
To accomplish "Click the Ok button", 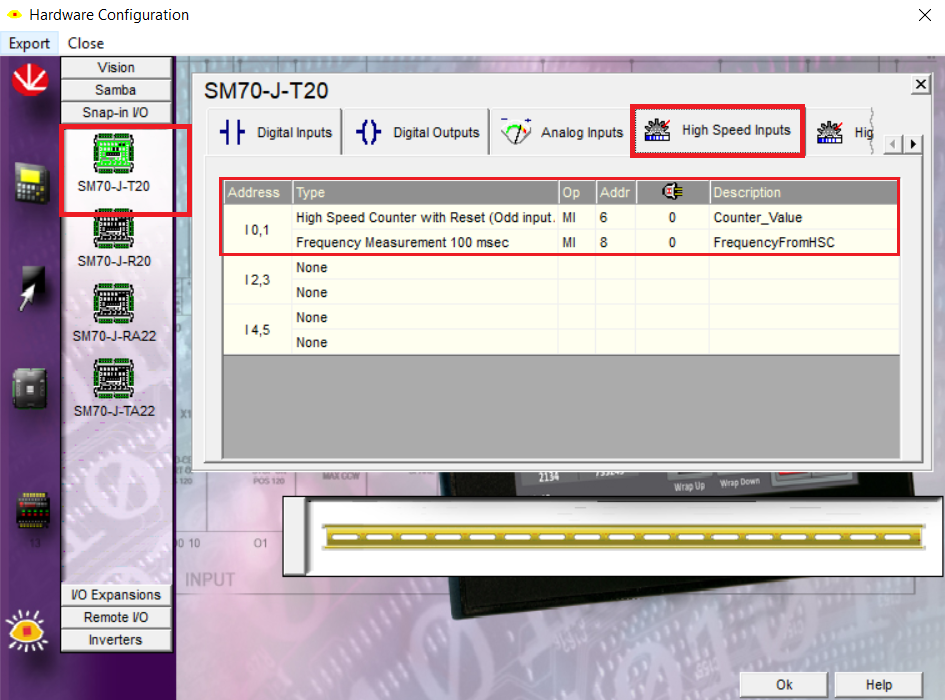I will point(783,684).
